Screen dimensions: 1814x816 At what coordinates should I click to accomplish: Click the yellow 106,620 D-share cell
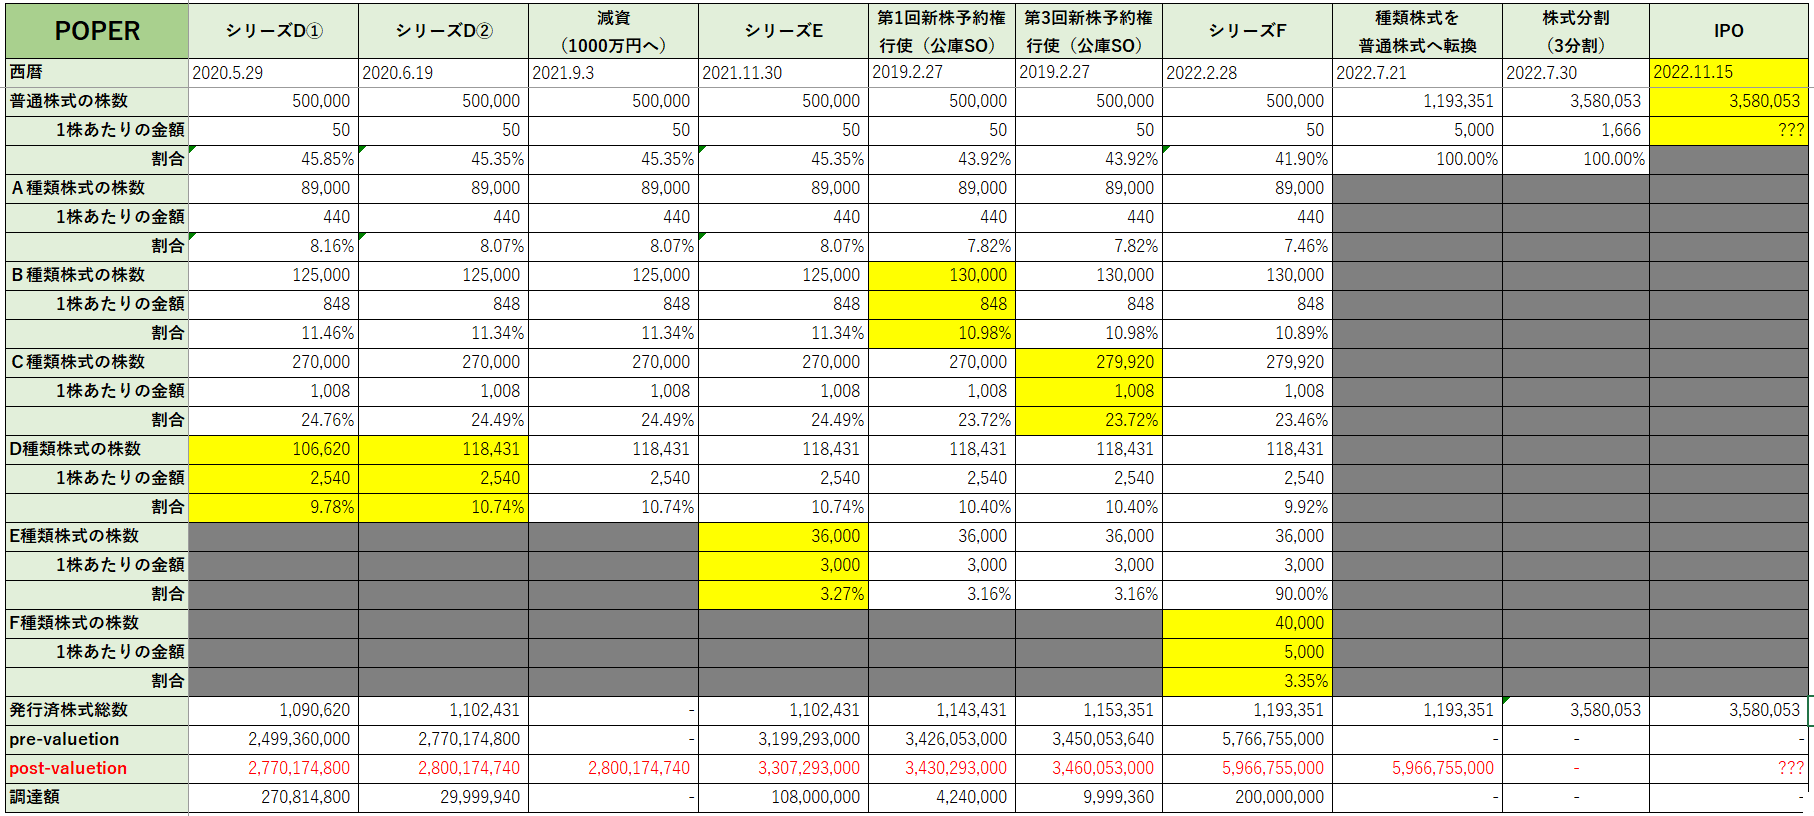tap(273, 449)
